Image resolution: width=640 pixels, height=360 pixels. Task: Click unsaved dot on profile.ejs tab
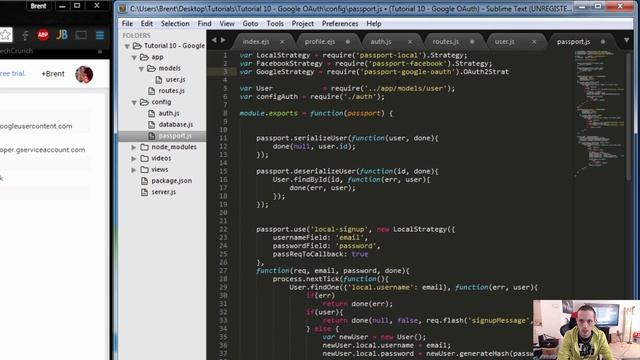(348, 42)
